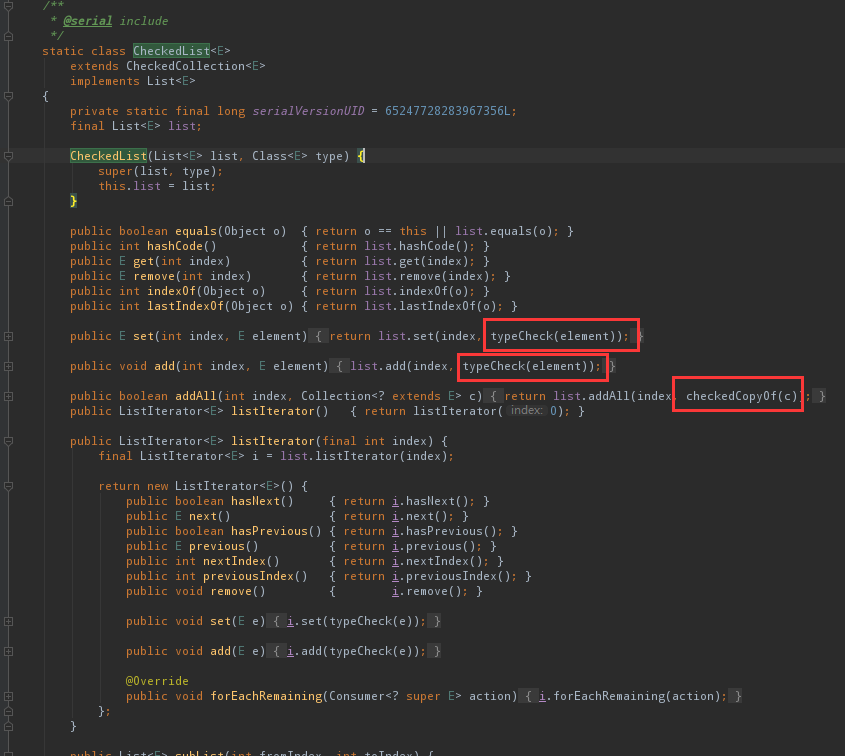
Task: Click the @serial Javadoc tag
Action: pos(88,21)
